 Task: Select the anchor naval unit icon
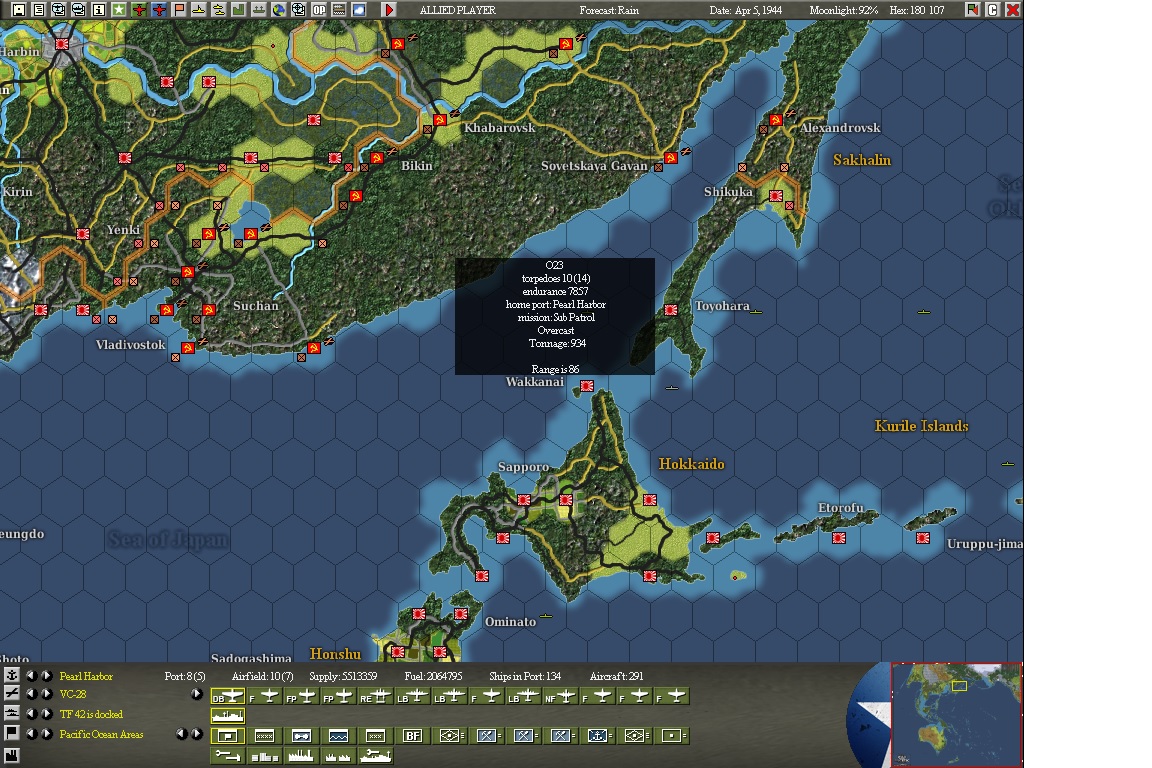pyautogui.click(x=598, y=736)
